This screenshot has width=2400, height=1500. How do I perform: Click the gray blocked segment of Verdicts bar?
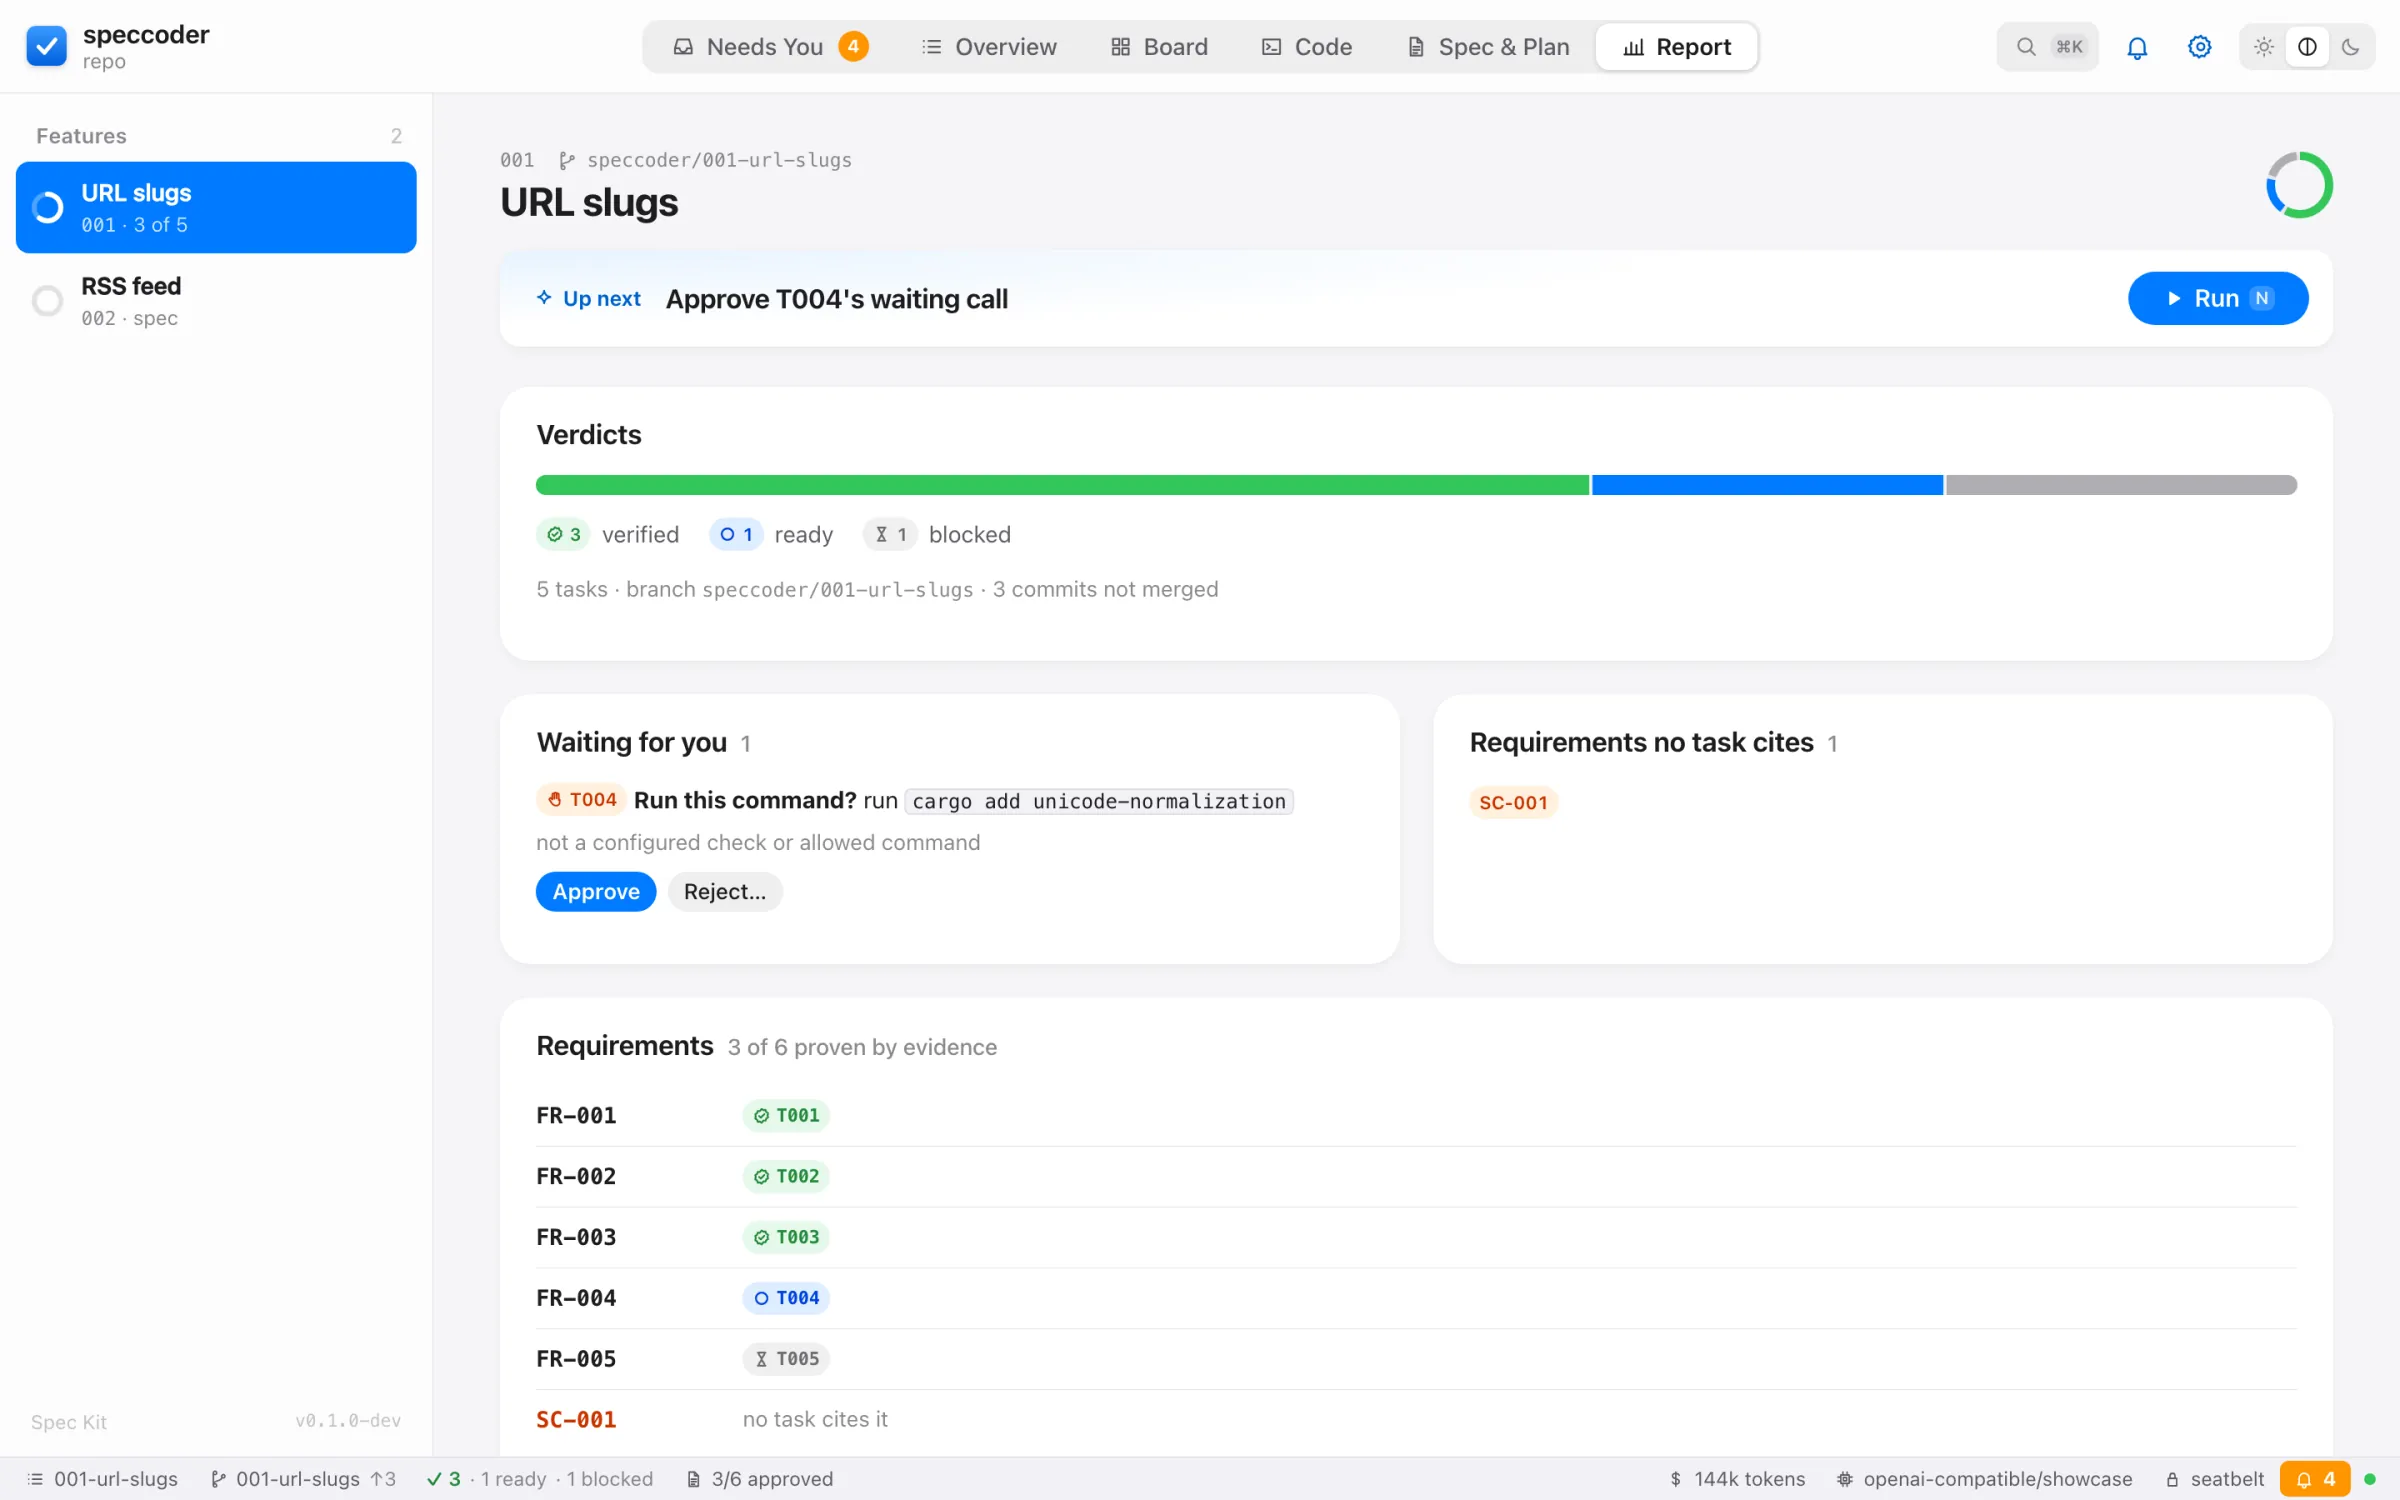(2121, 485)
